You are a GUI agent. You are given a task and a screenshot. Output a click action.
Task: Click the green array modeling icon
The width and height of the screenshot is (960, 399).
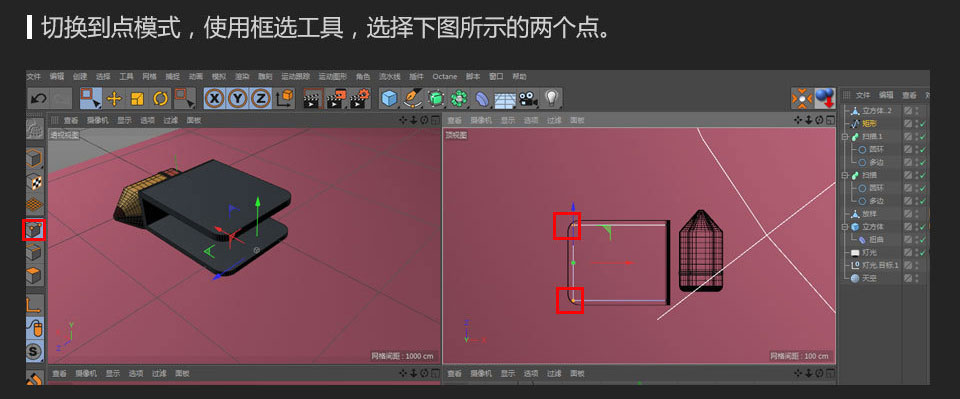point(459,98)
